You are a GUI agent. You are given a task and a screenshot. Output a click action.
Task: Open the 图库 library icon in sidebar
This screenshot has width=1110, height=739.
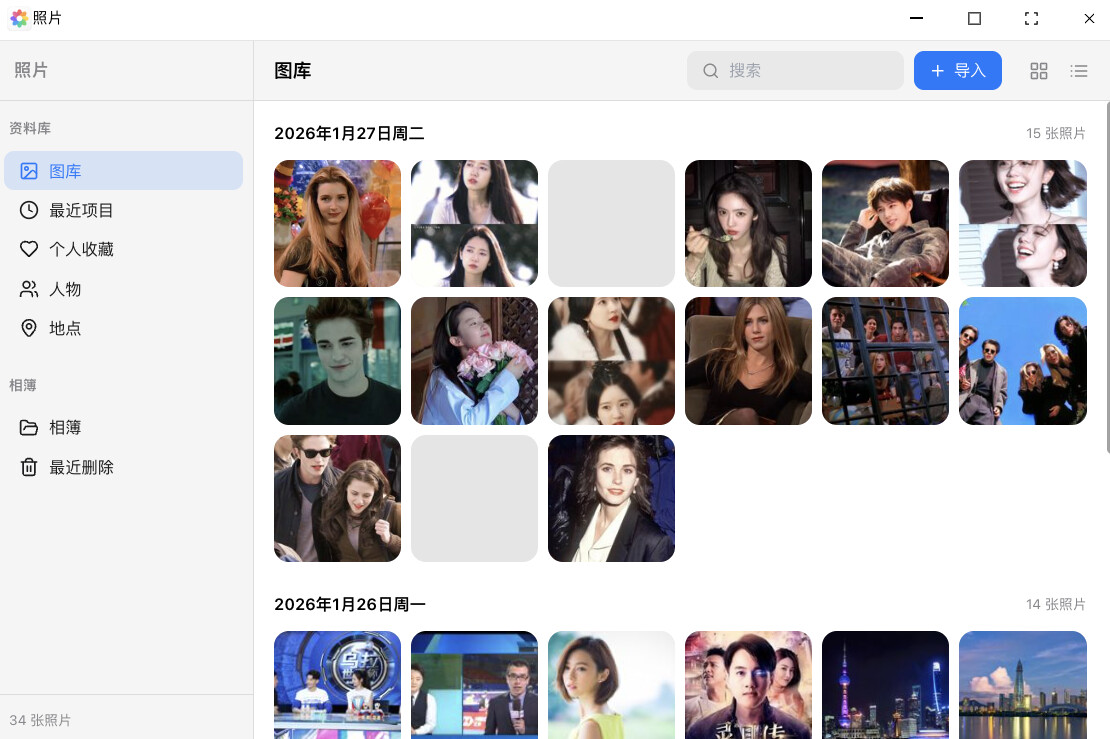click(x=29, y=171)
